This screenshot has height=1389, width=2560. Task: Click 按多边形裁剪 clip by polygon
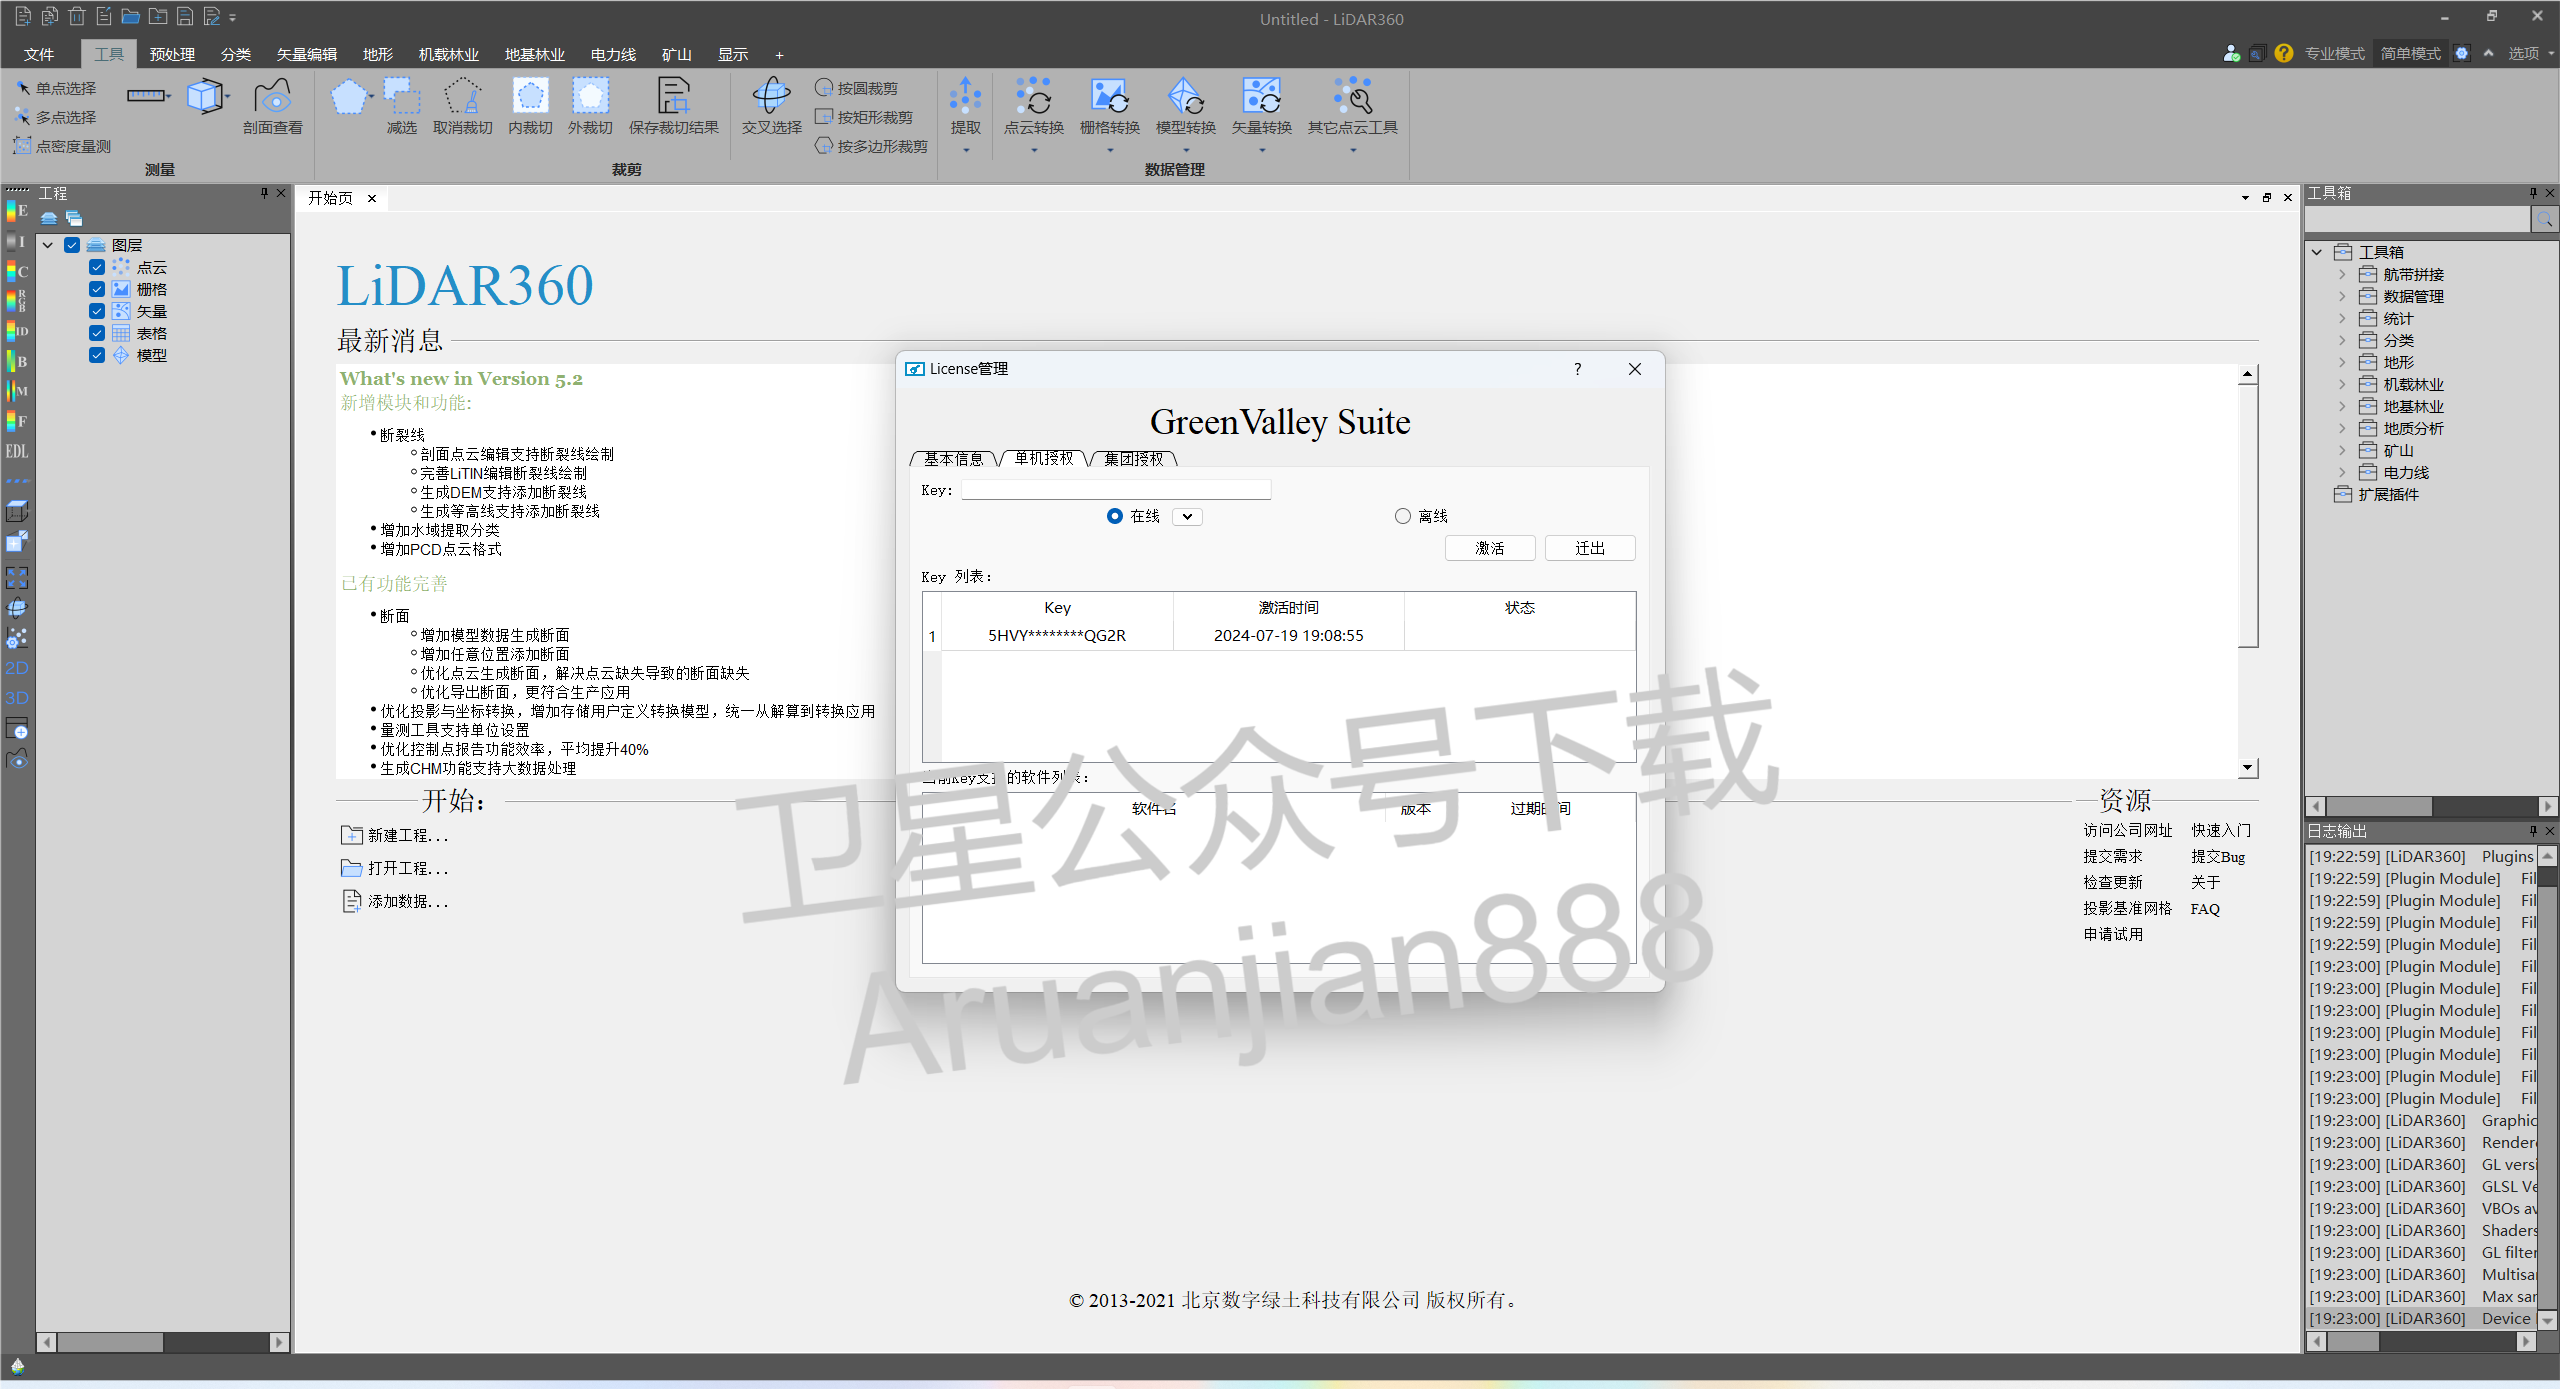(871, 146)
